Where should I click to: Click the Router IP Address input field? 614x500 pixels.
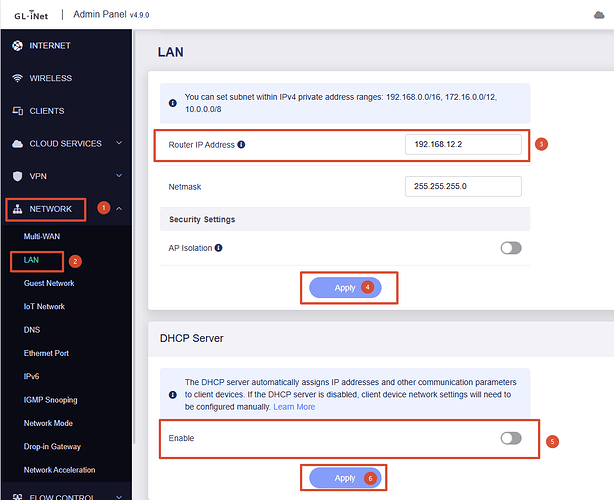(463, 144)
